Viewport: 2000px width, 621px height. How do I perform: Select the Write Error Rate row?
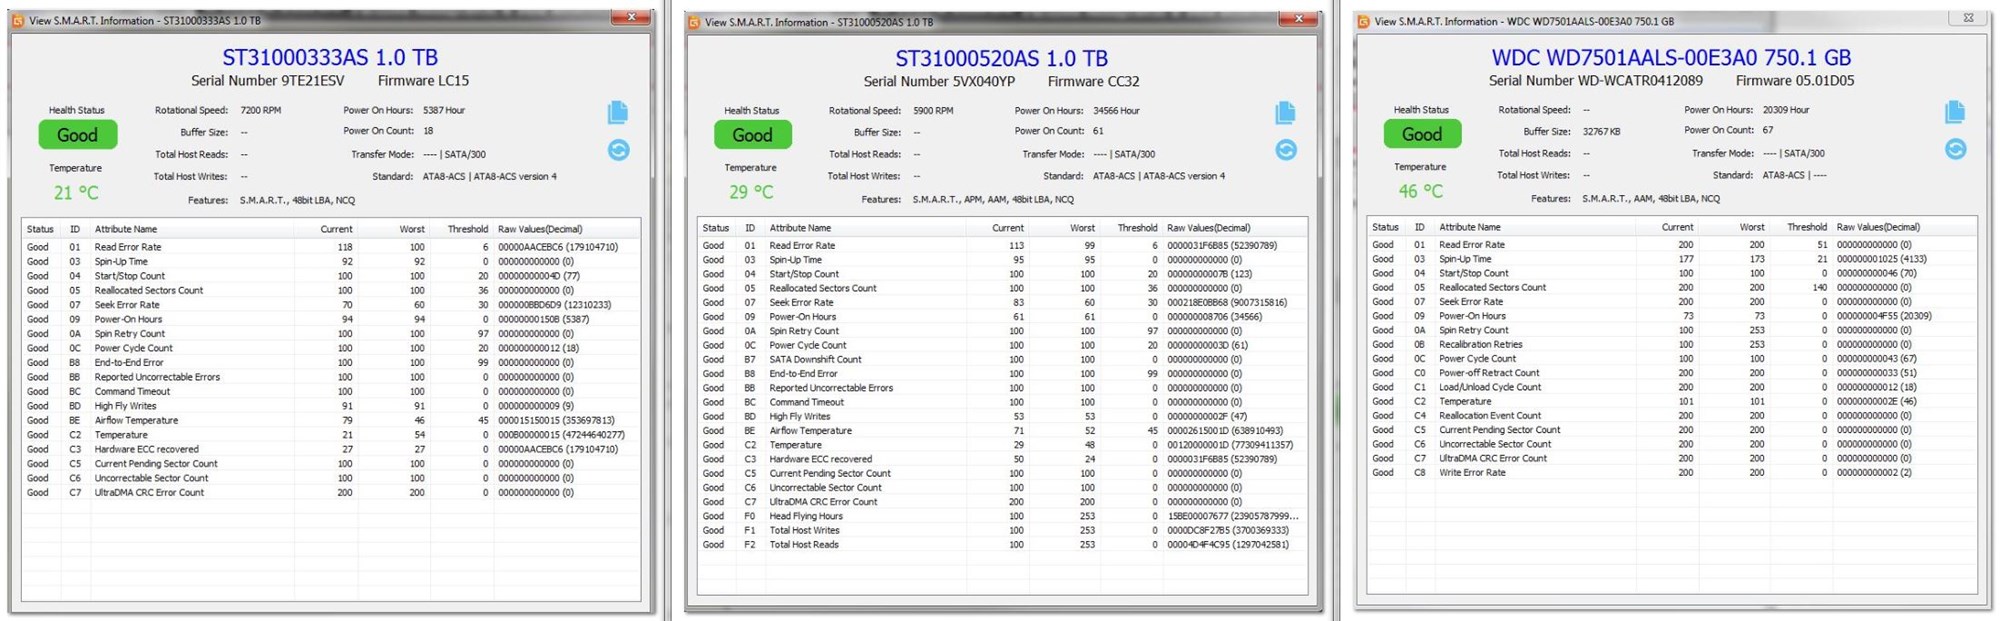pos(1672,473)
